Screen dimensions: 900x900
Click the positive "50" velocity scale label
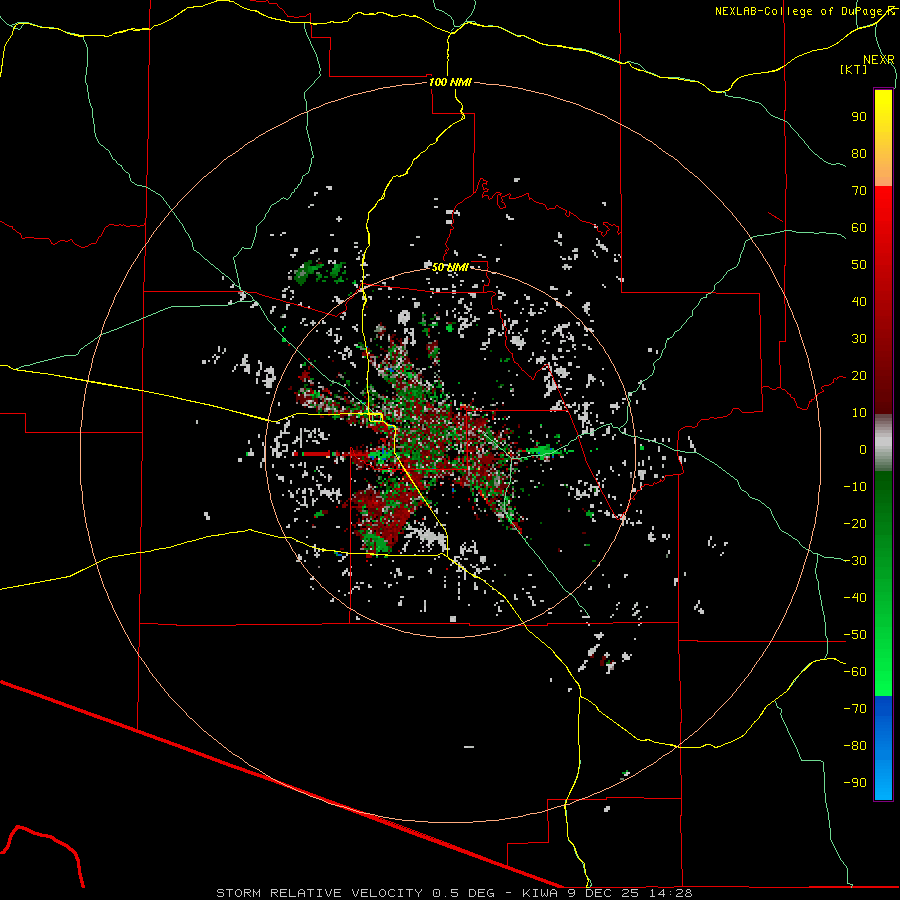click(x=859, y=265)
